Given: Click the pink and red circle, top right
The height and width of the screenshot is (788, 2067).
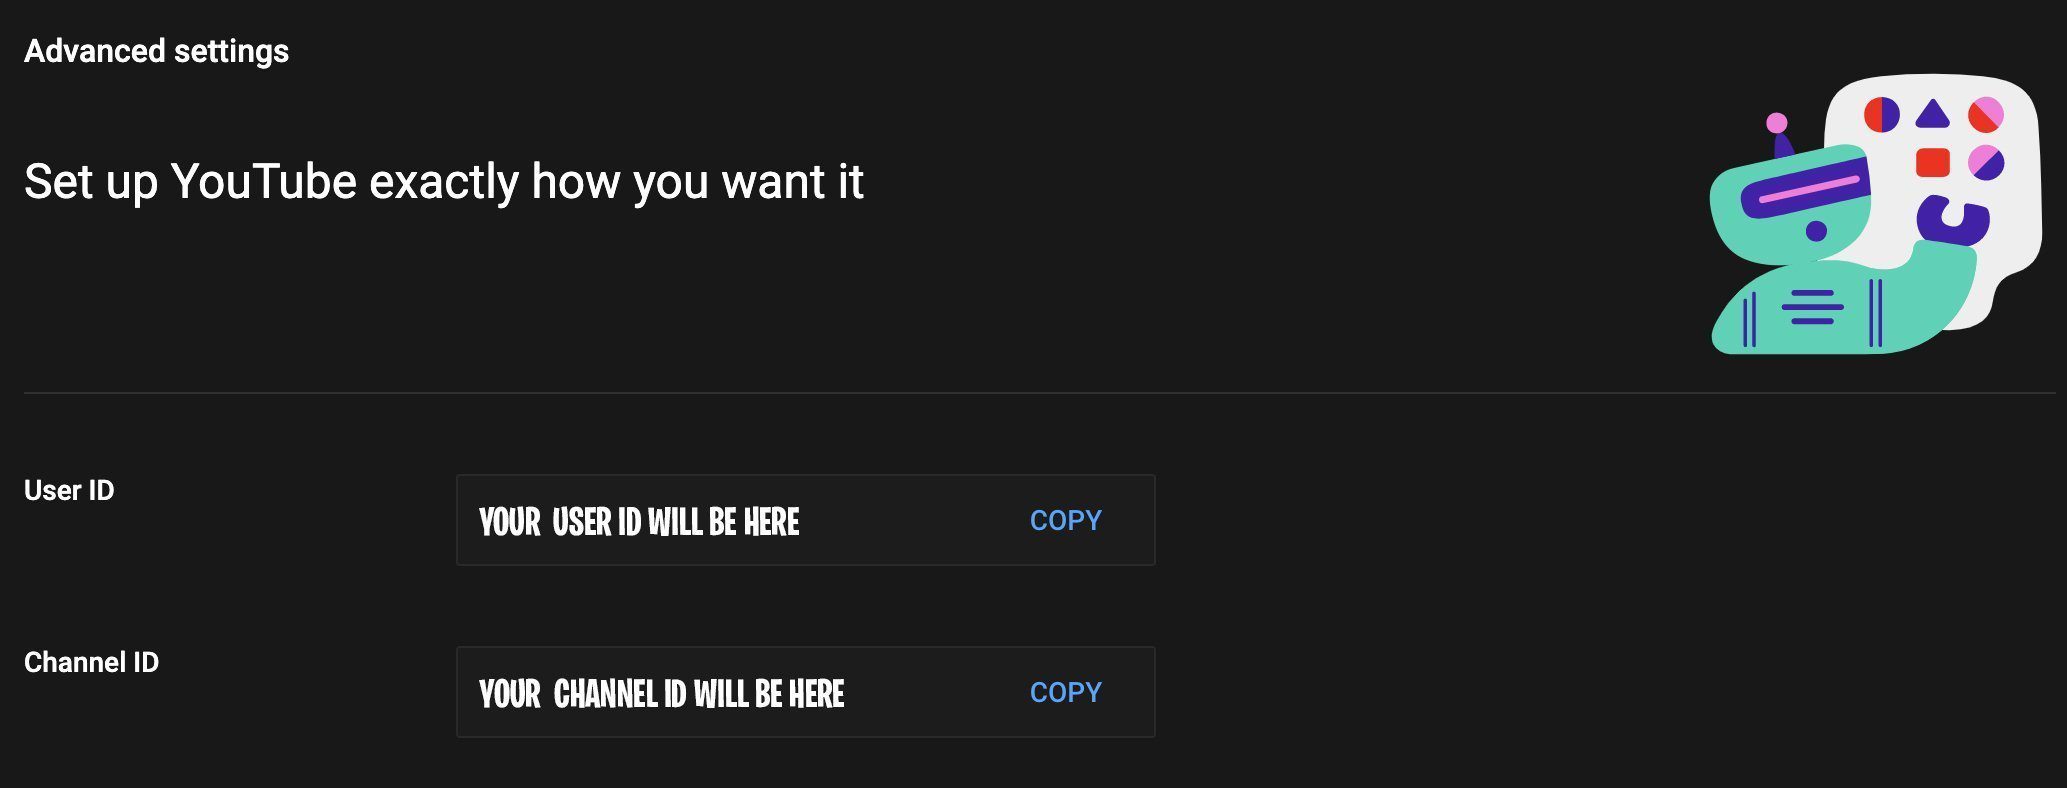Looking at the screenshot, I should 1986,115.
